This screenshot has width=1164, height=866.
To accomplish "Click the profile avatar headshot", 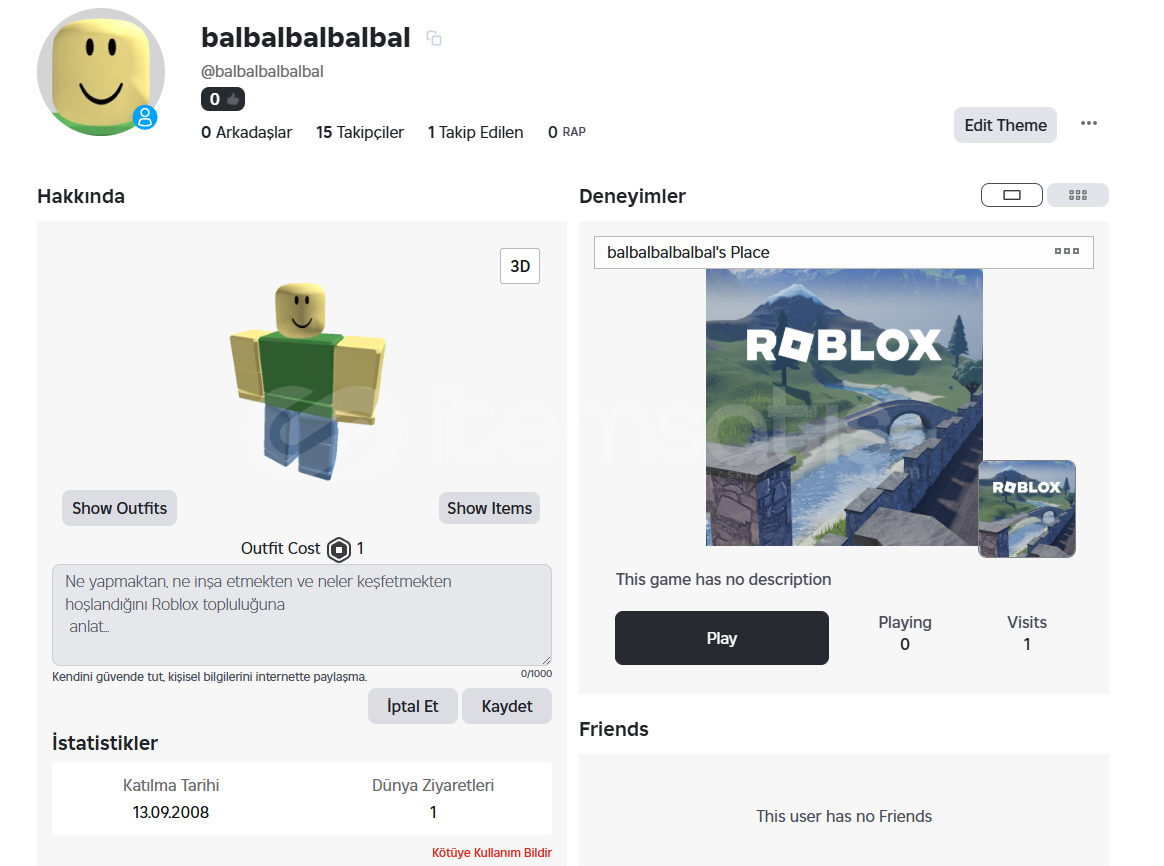I will (x=101, y=72).
